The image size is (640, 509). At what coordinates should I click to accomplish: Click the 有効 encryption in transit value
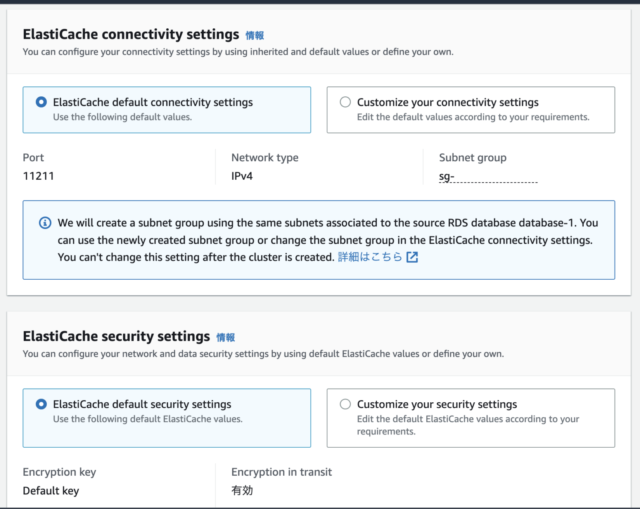tap(242, 490)
